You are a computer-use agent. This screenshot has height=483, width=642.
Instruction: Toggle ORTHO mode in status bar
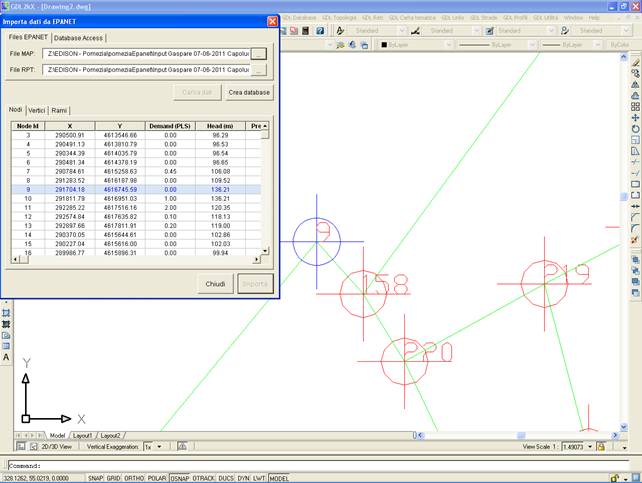tap(133, 478)
